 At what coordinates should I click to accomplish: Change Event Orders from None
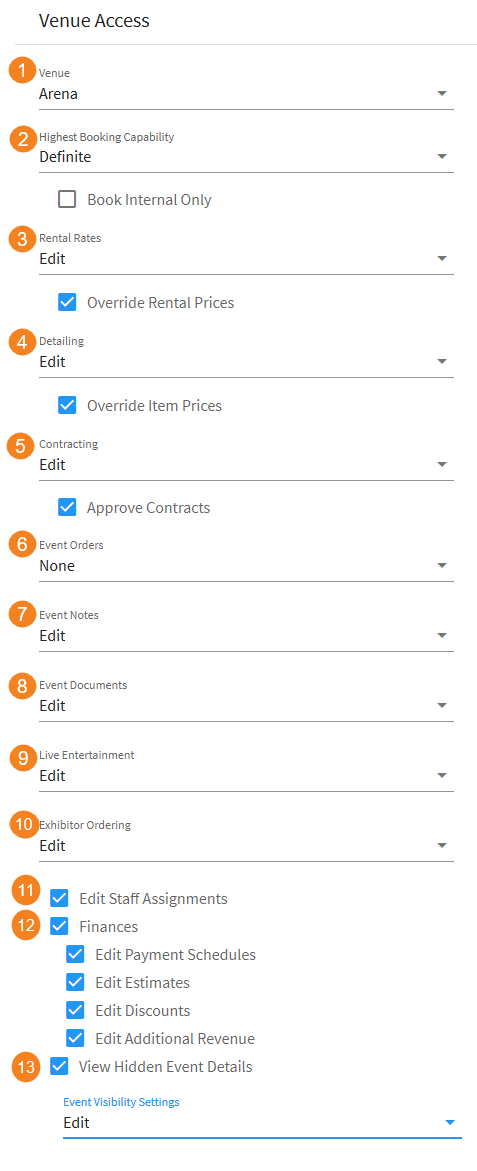[x=246, y=565]
